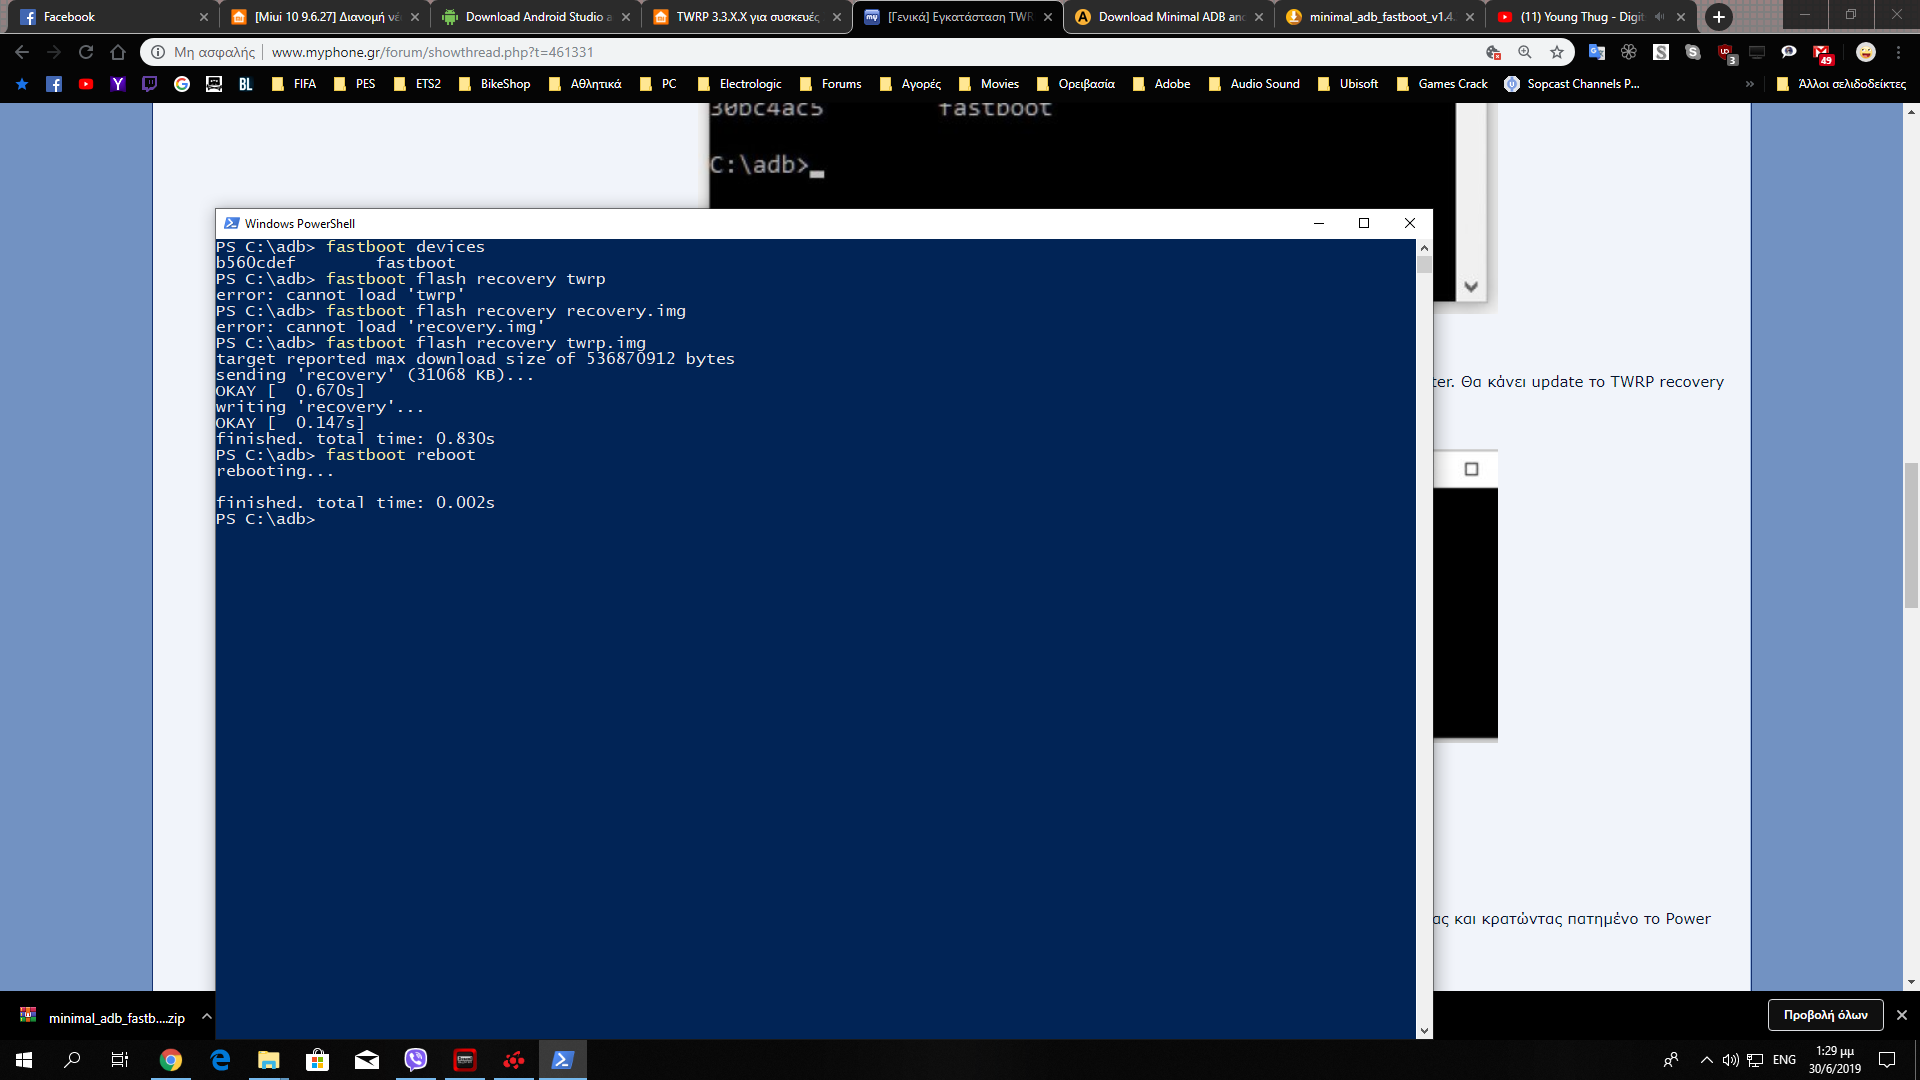Reload the page
This screenshot has width=1920, height=1080.
(86, 52)
